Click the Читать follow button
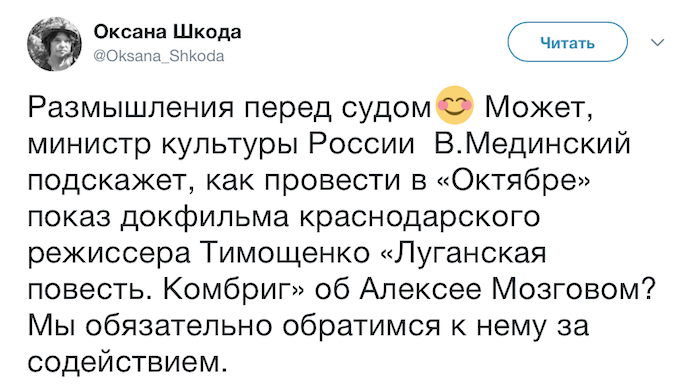The image size is (700, 388). pyautogui.click(x=567, y=42)
